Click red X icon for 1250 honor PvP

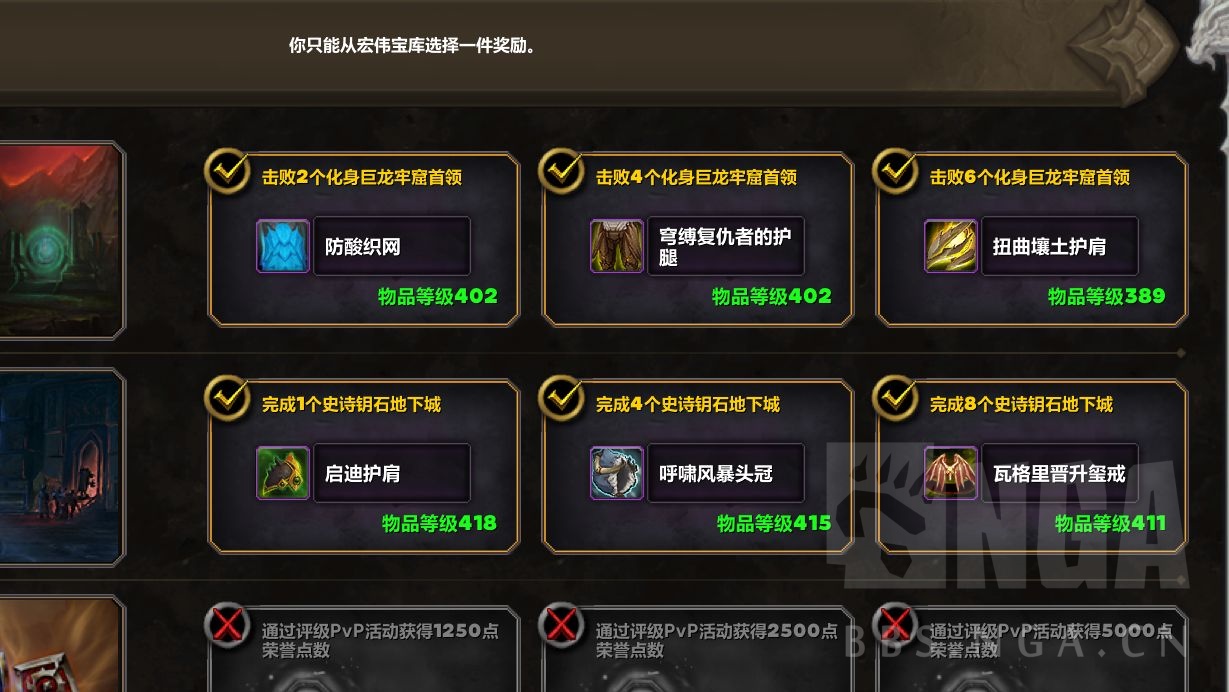click(227, 626)
